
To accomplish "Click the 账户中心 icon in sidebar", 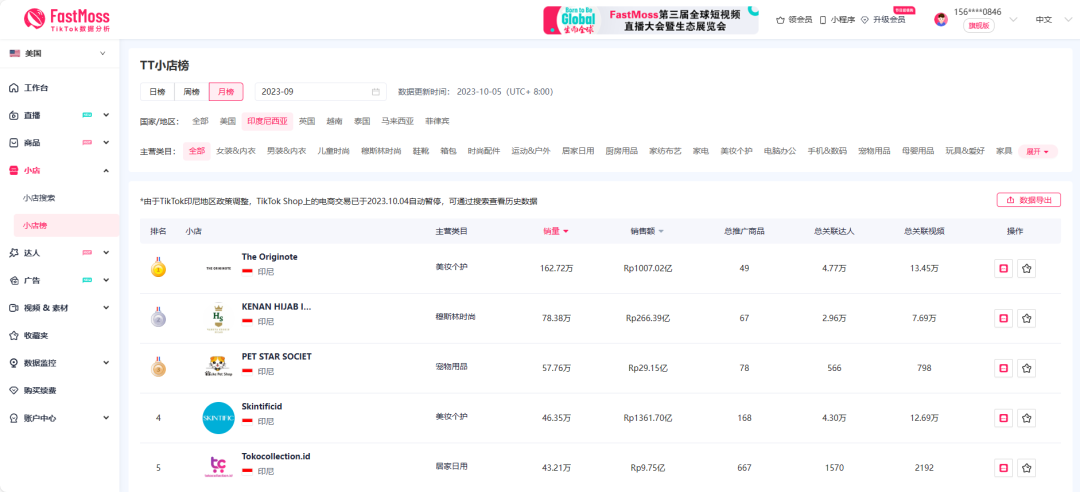I will point(14,418).
